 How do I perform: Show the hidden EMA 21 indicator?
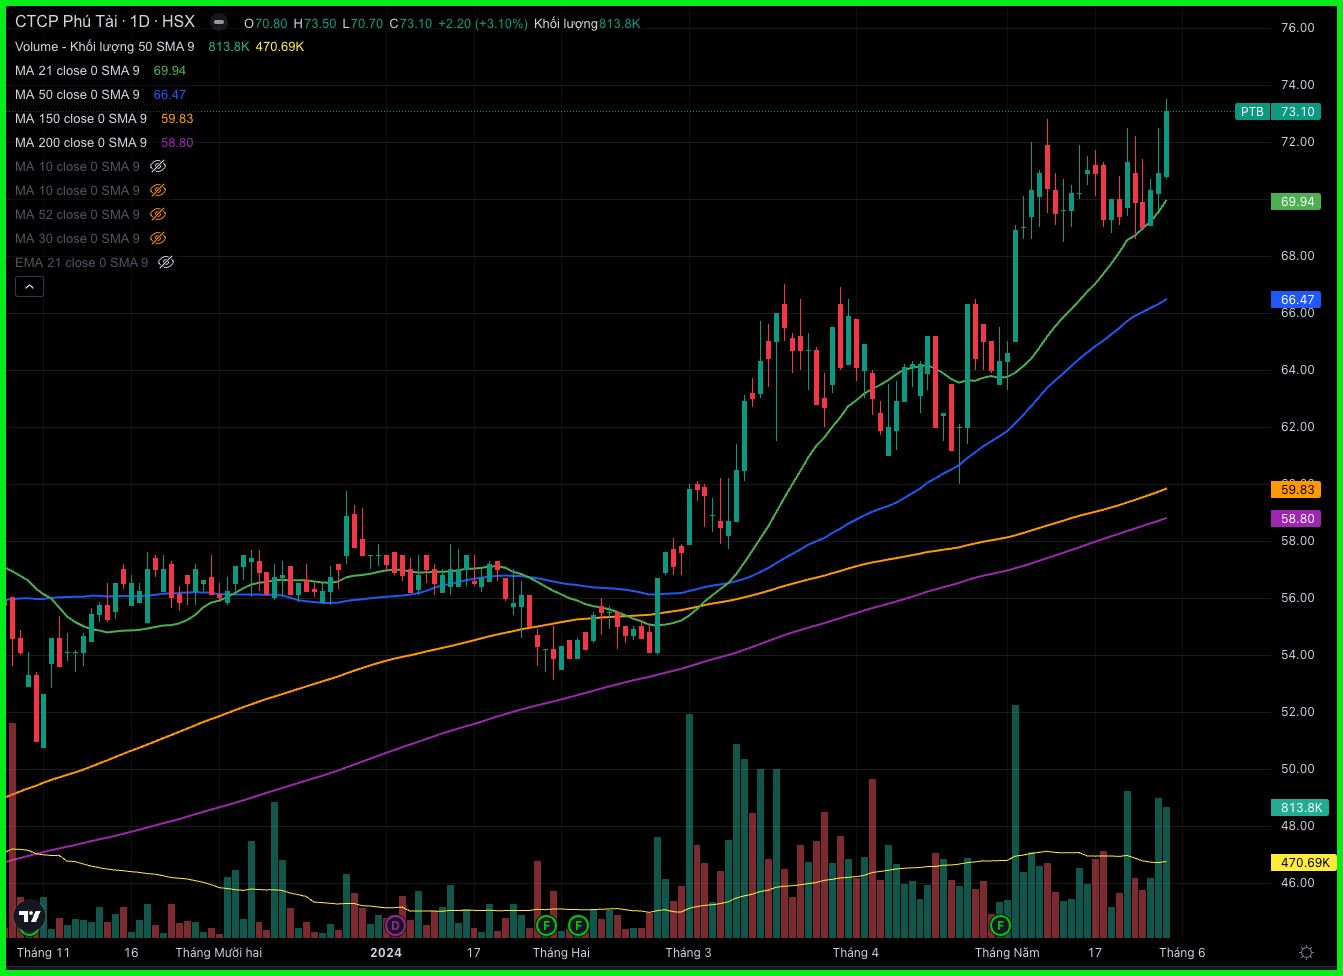coord(166,262)
